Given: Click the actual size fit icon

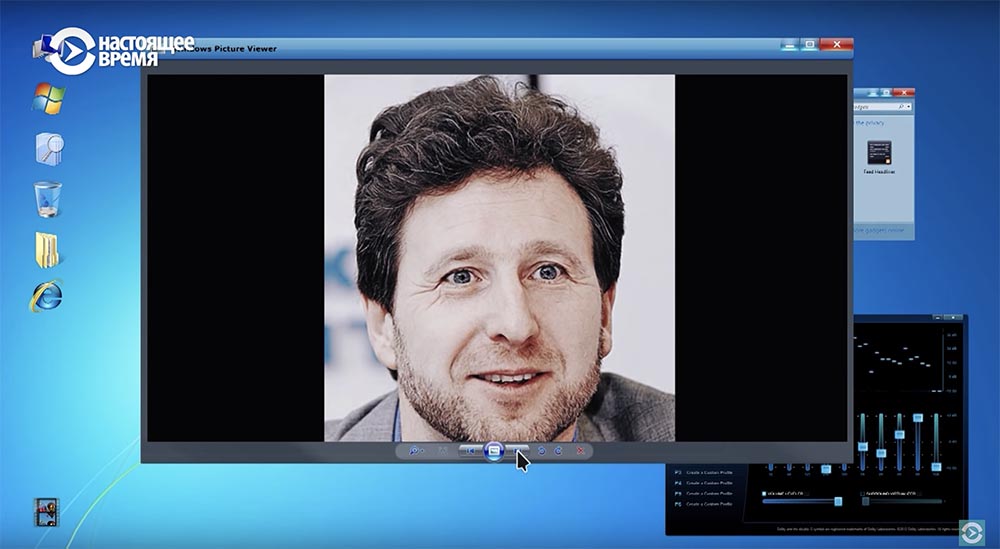Looking at the screenshot, I should (x=443, y=450).
